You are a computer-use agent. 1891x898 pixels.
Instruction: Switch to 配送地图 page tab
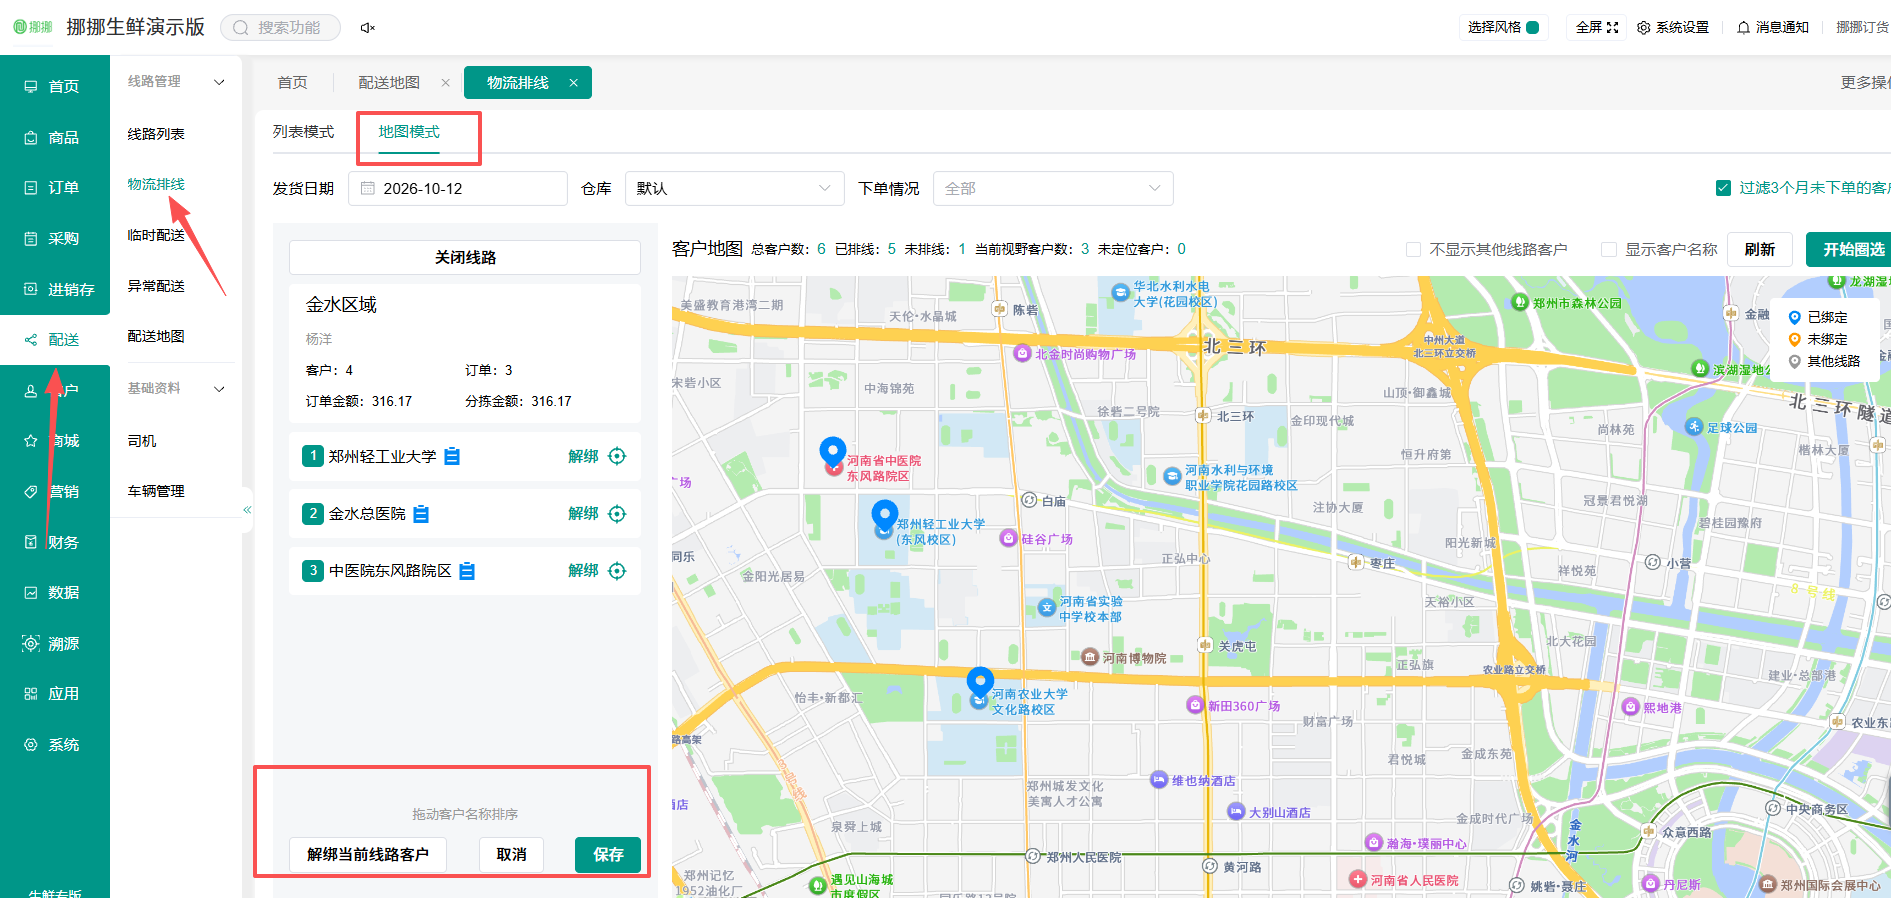[389, 83]
